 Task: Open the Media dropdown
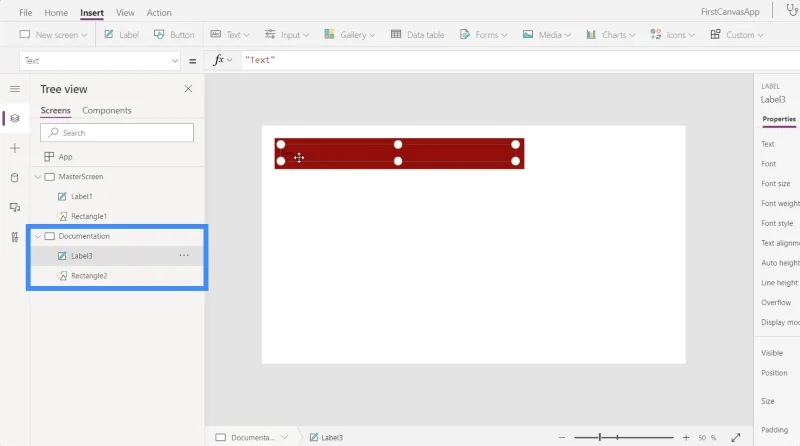click(546, 35)
